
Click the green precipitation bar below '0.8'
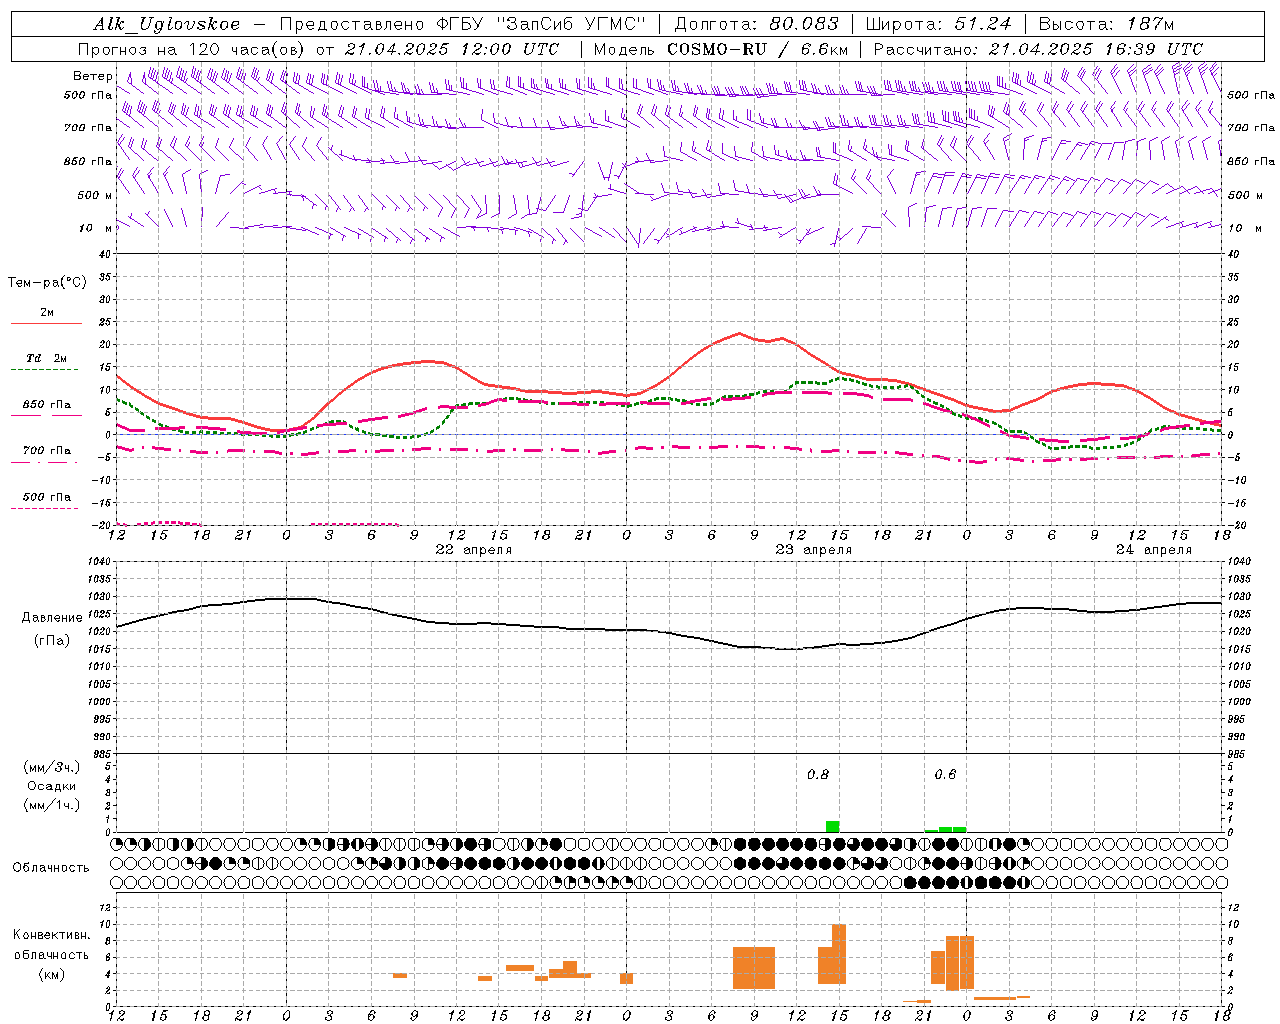coord(832,826)
